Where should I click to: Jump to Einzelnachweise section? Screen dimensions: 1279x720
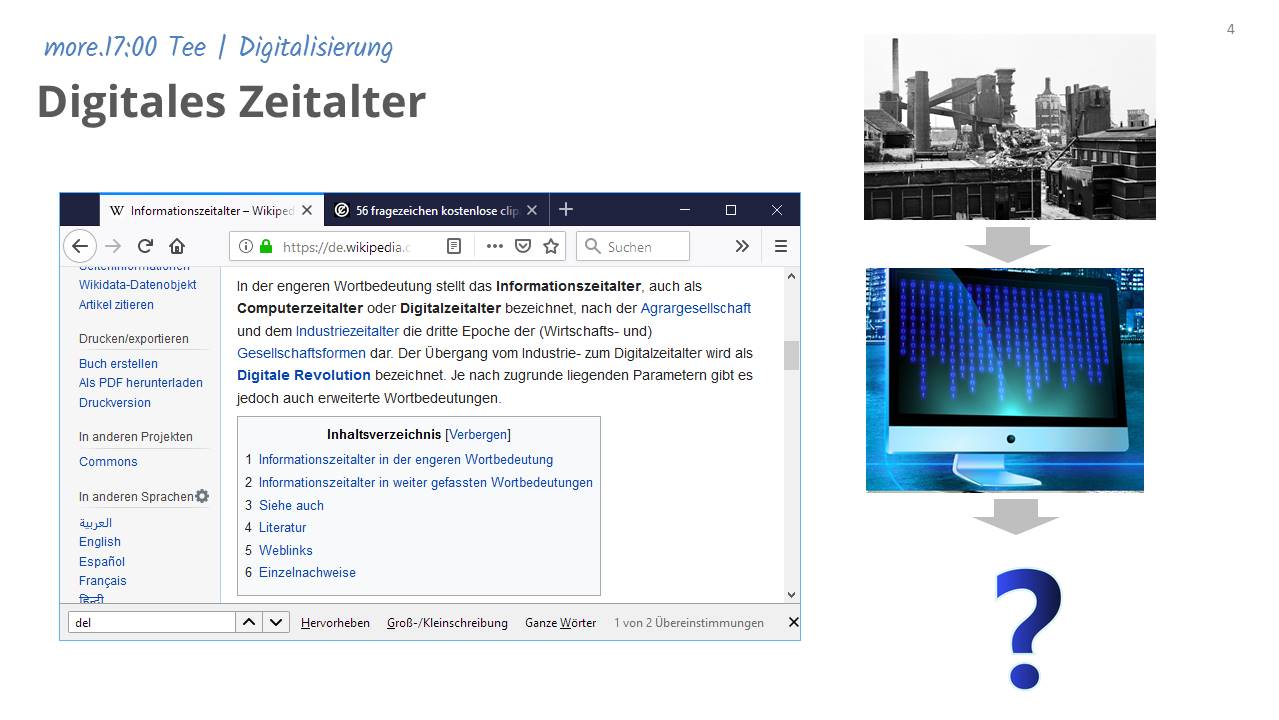307,573
